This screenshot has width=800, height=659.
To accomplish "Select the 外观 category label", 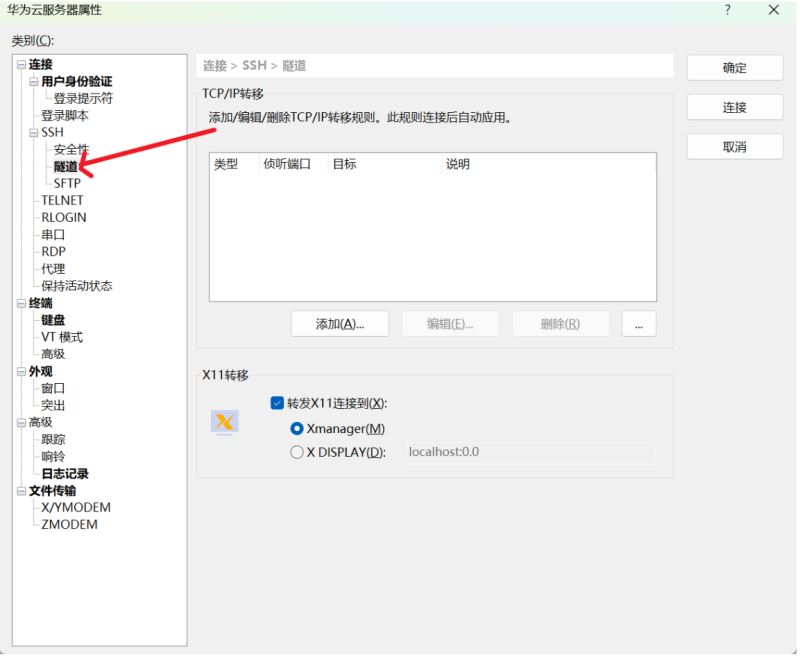I will (40, 372).
